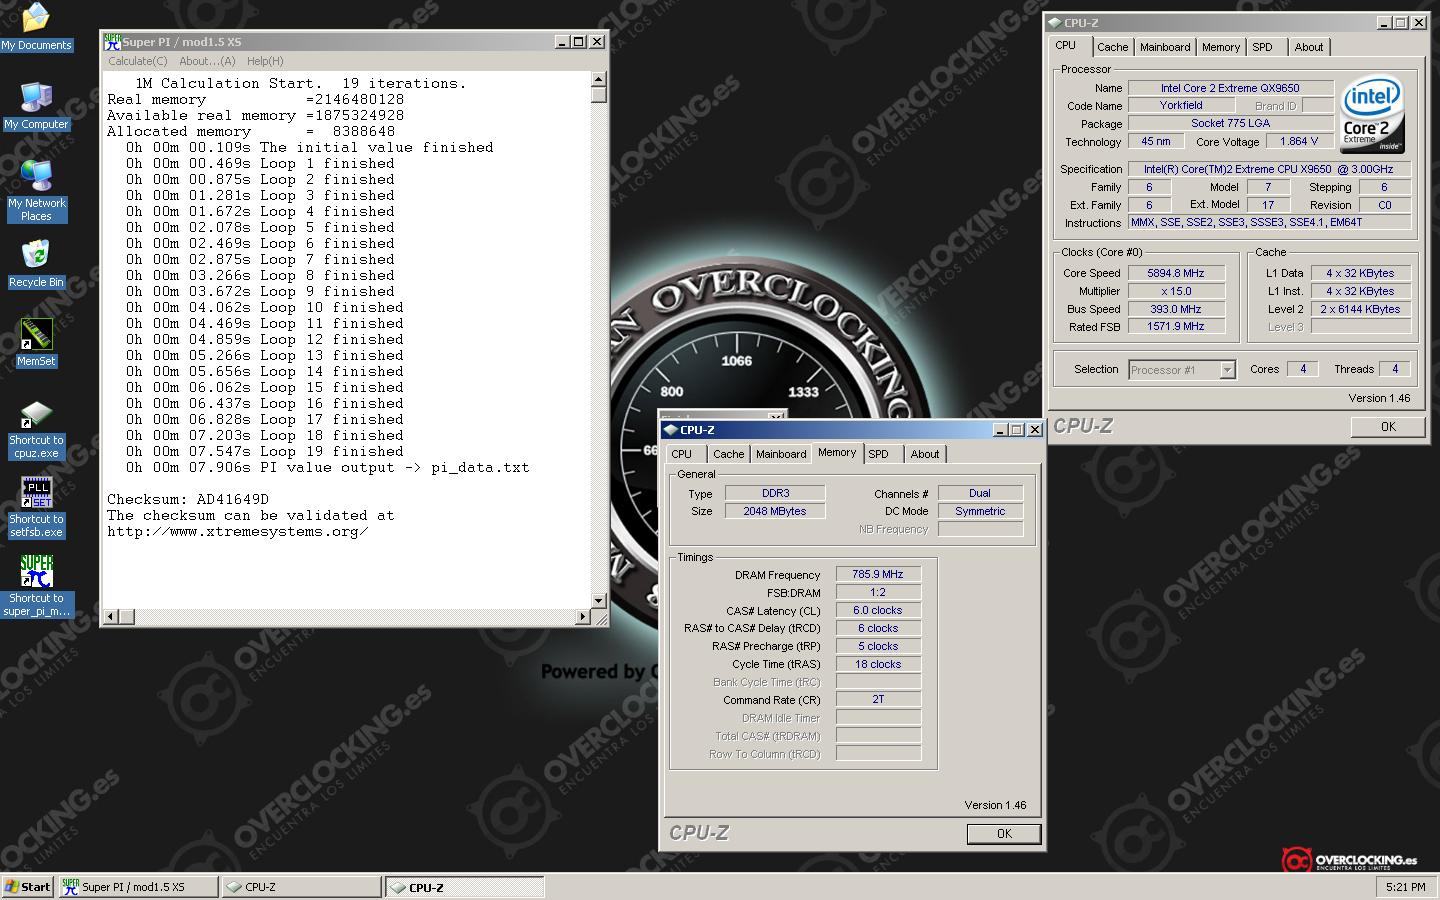Click the Core Speed 5894.8 MHz field
This screenshot has width=1440, height=900.
tap(1176, 273)
